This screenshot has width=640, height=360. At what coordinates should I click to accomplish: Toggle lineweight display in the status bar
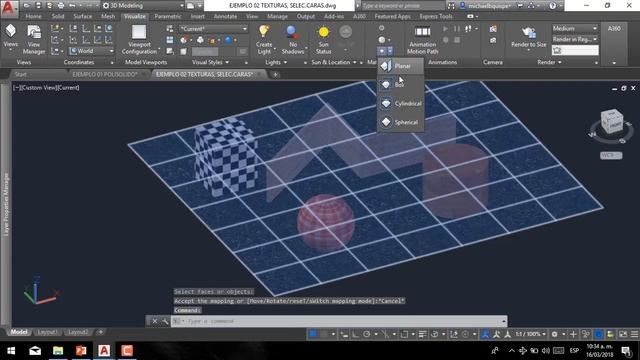tap(422, 334)
